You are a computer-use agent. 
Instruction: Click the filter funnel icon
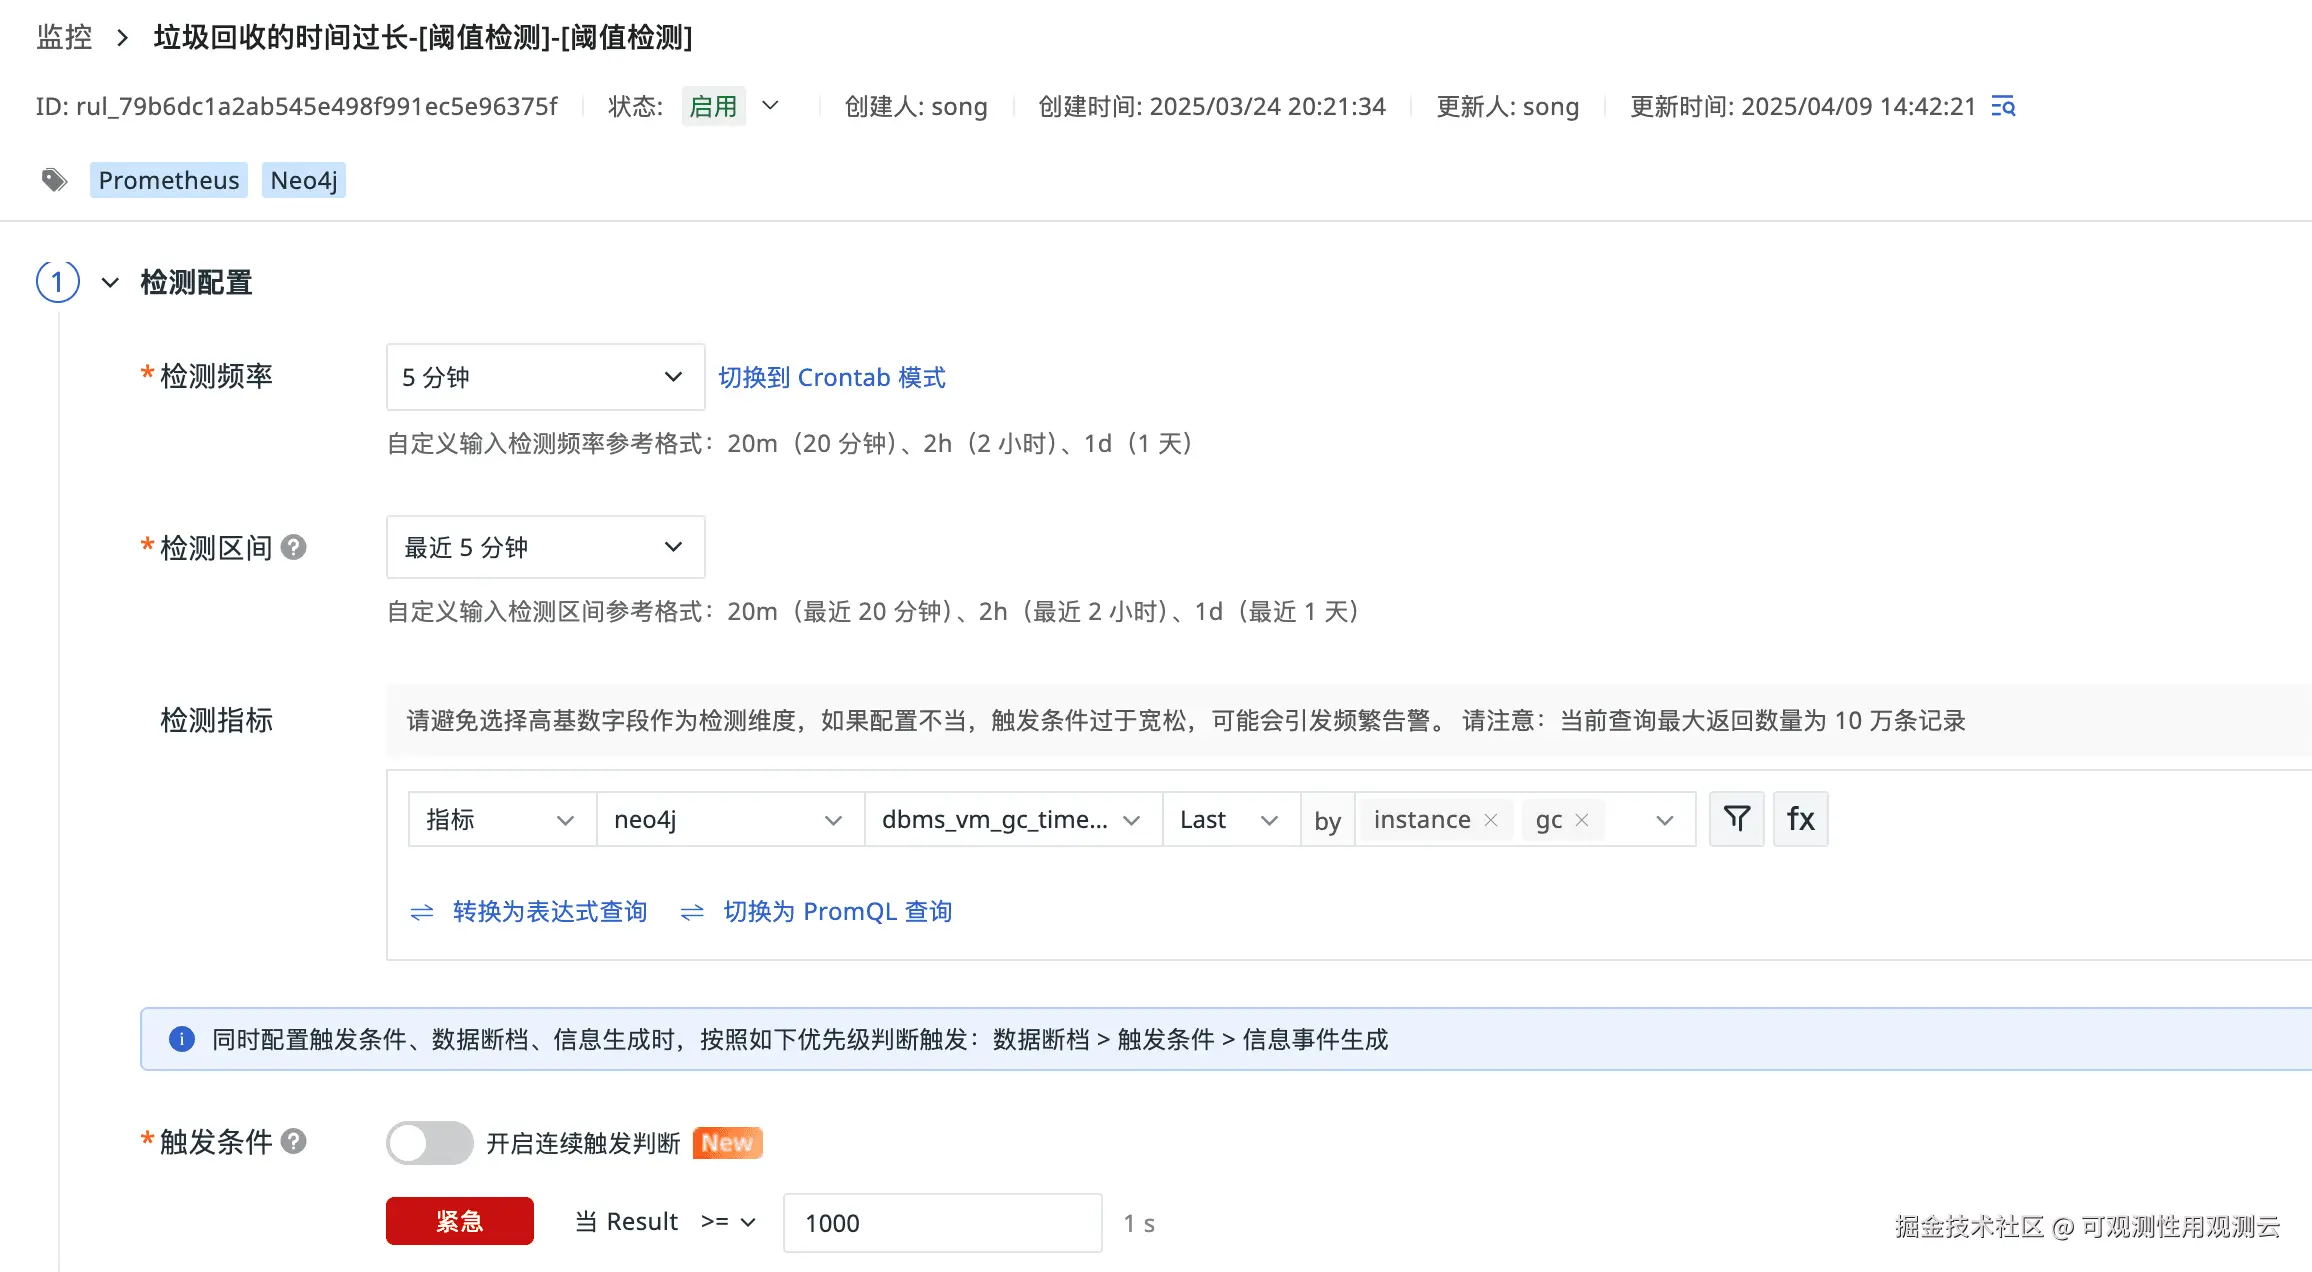(1736, 819)
